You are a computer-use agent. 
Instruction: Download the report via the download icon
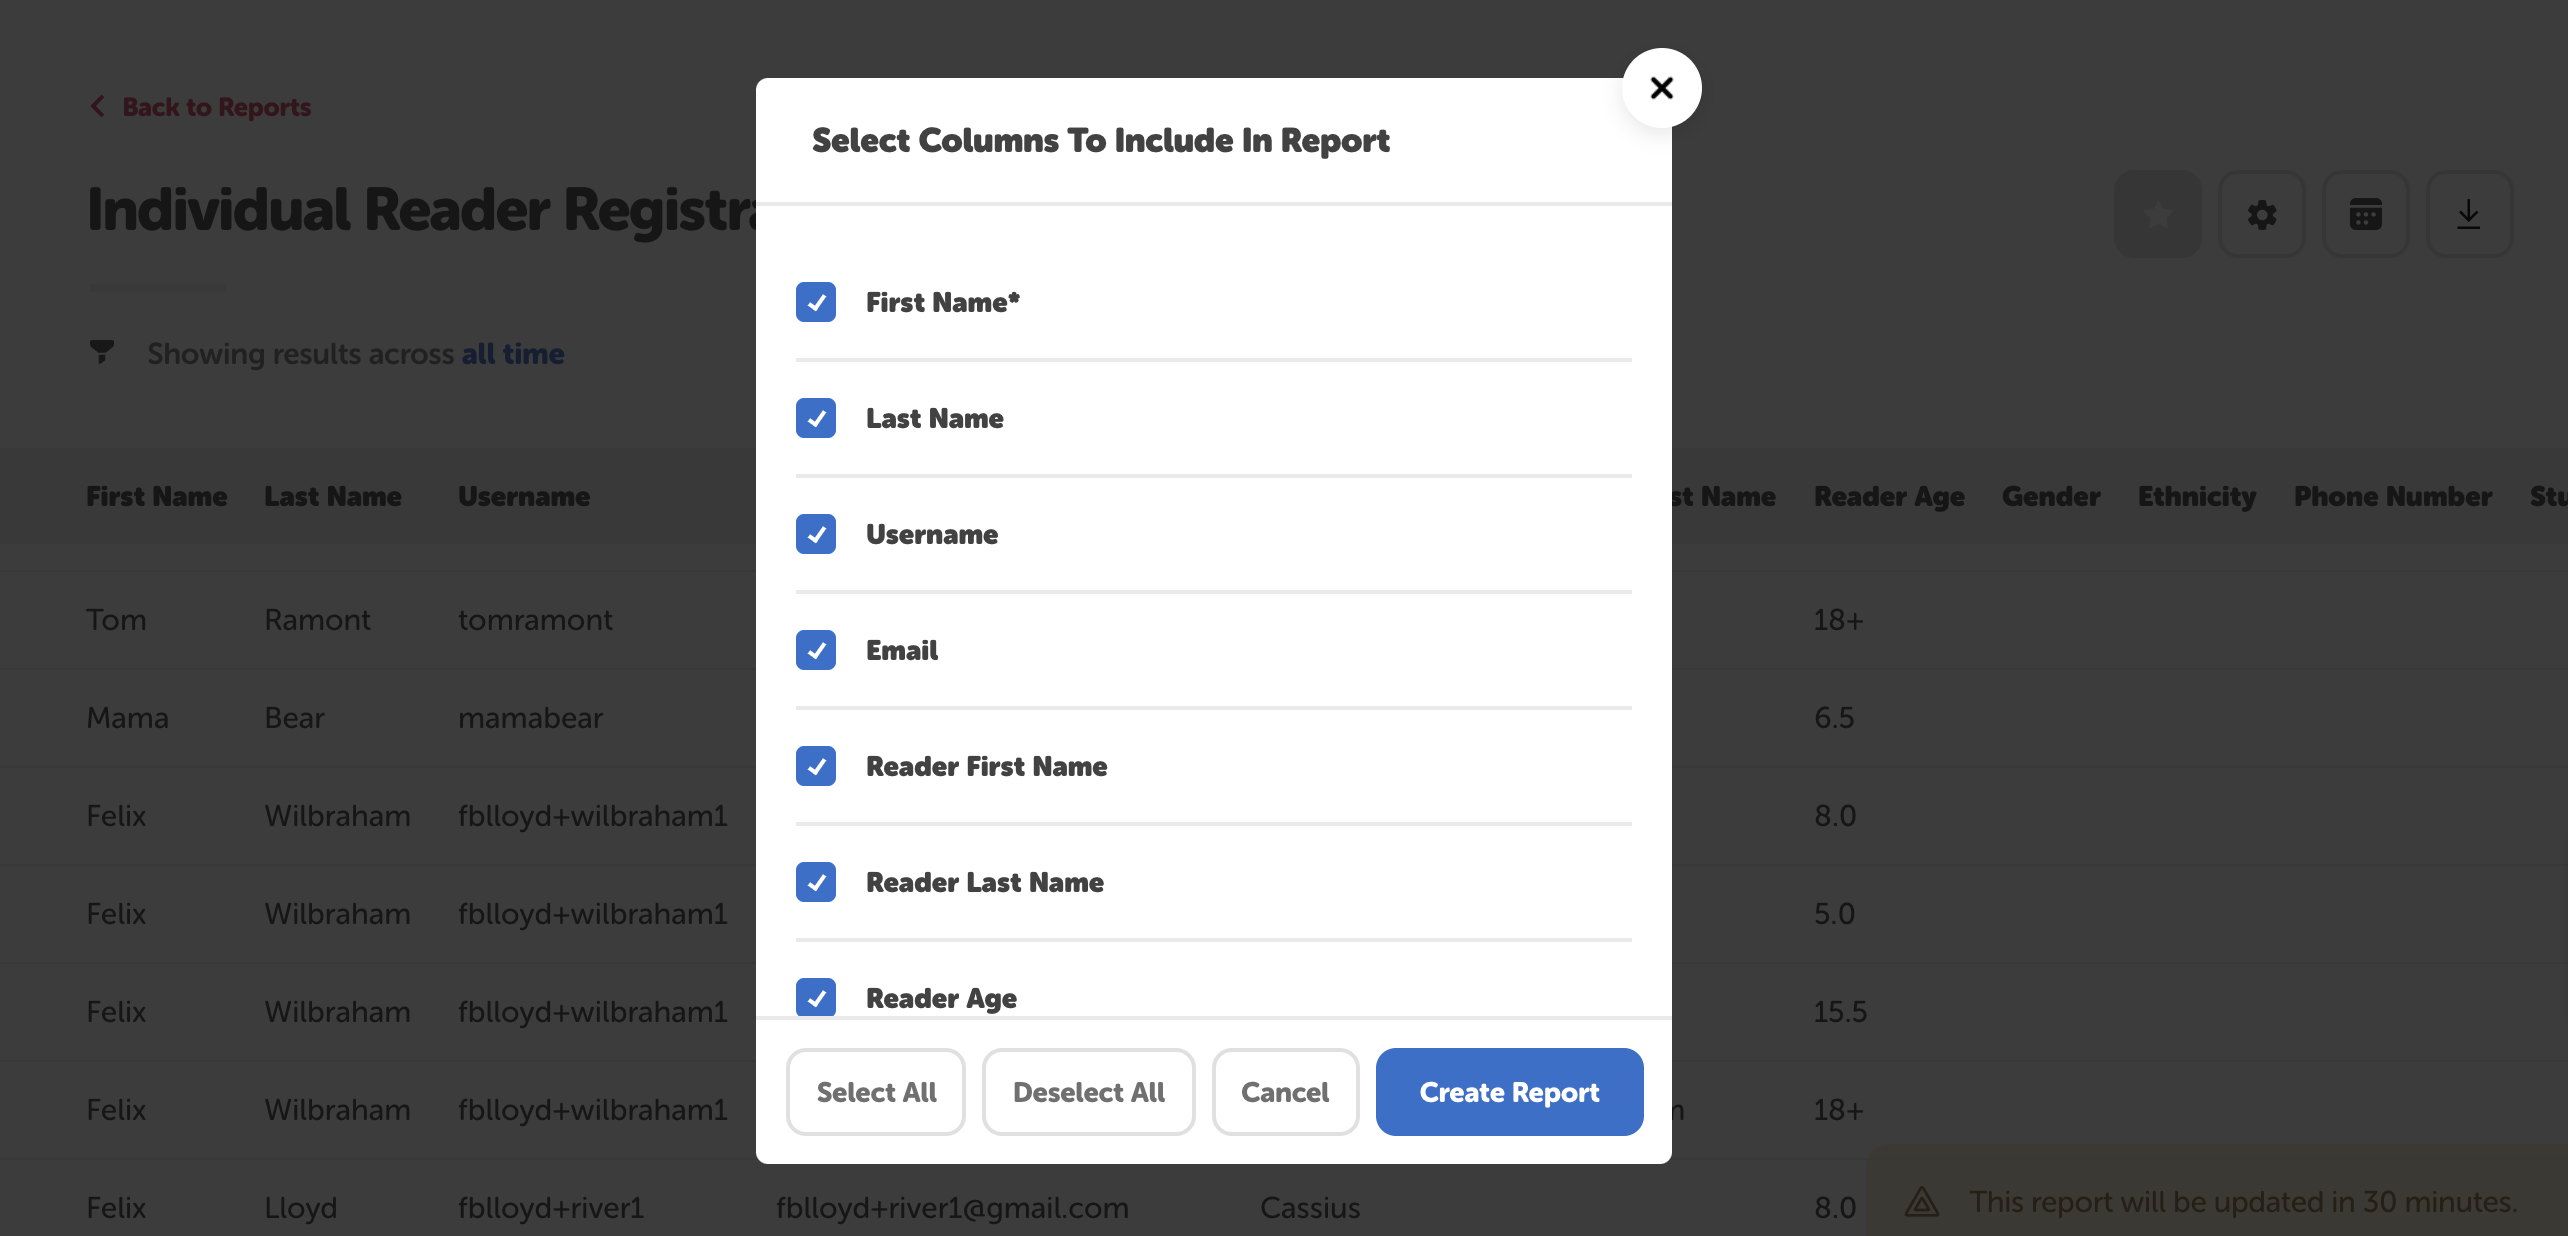[2469, 213]
